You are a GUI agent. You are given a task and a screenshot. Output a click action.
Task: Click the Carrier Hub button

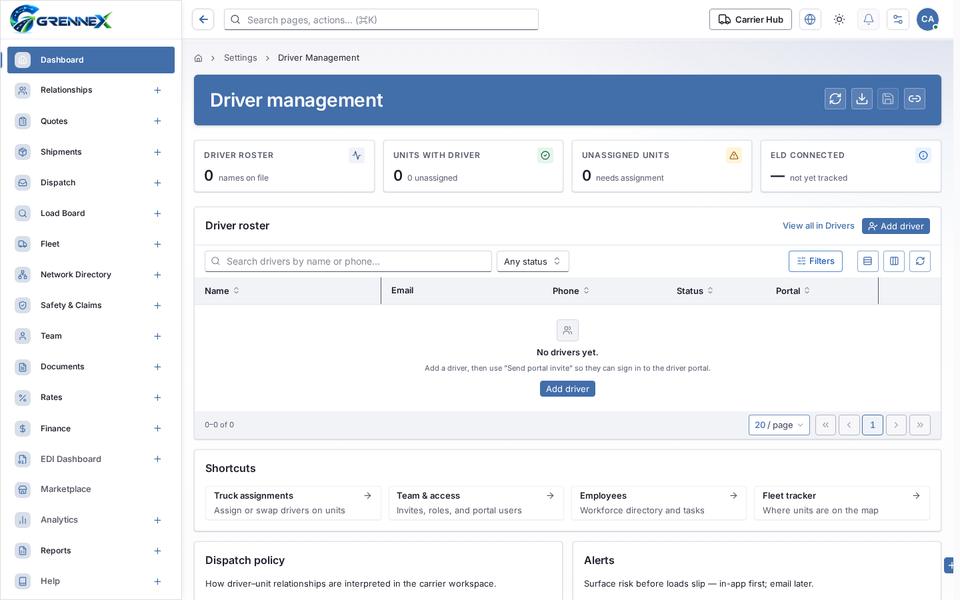(751, 20)
